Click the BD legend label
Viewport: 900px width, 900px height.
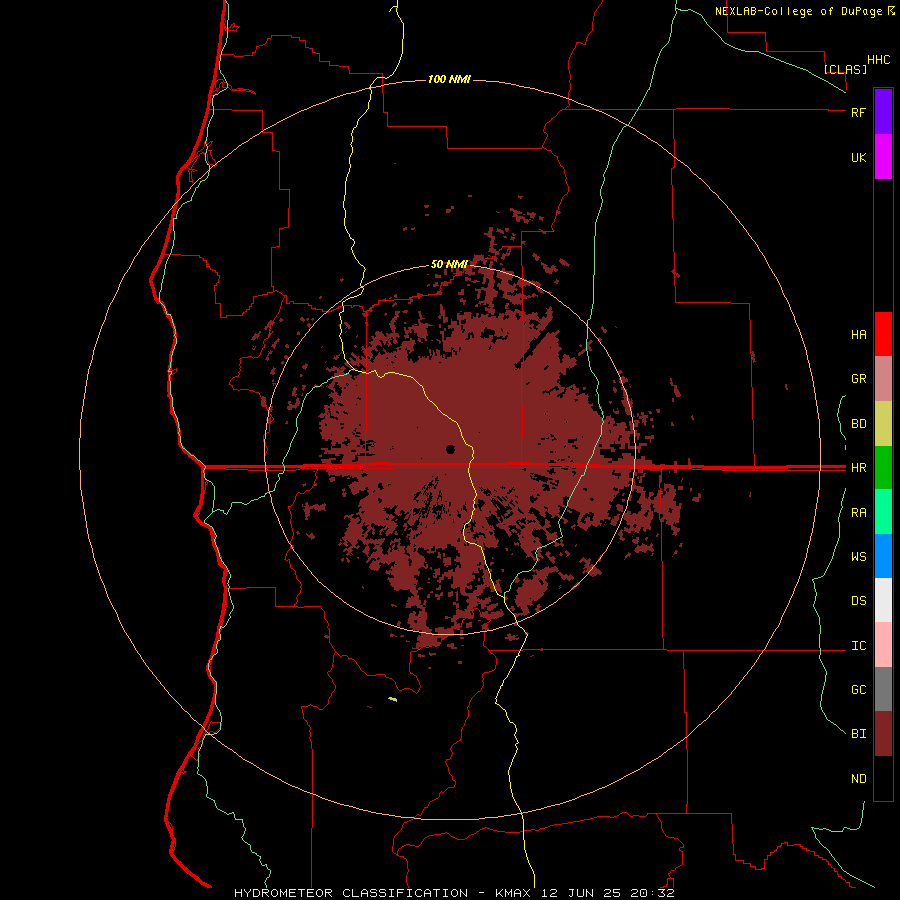click(x=858, y=424)
